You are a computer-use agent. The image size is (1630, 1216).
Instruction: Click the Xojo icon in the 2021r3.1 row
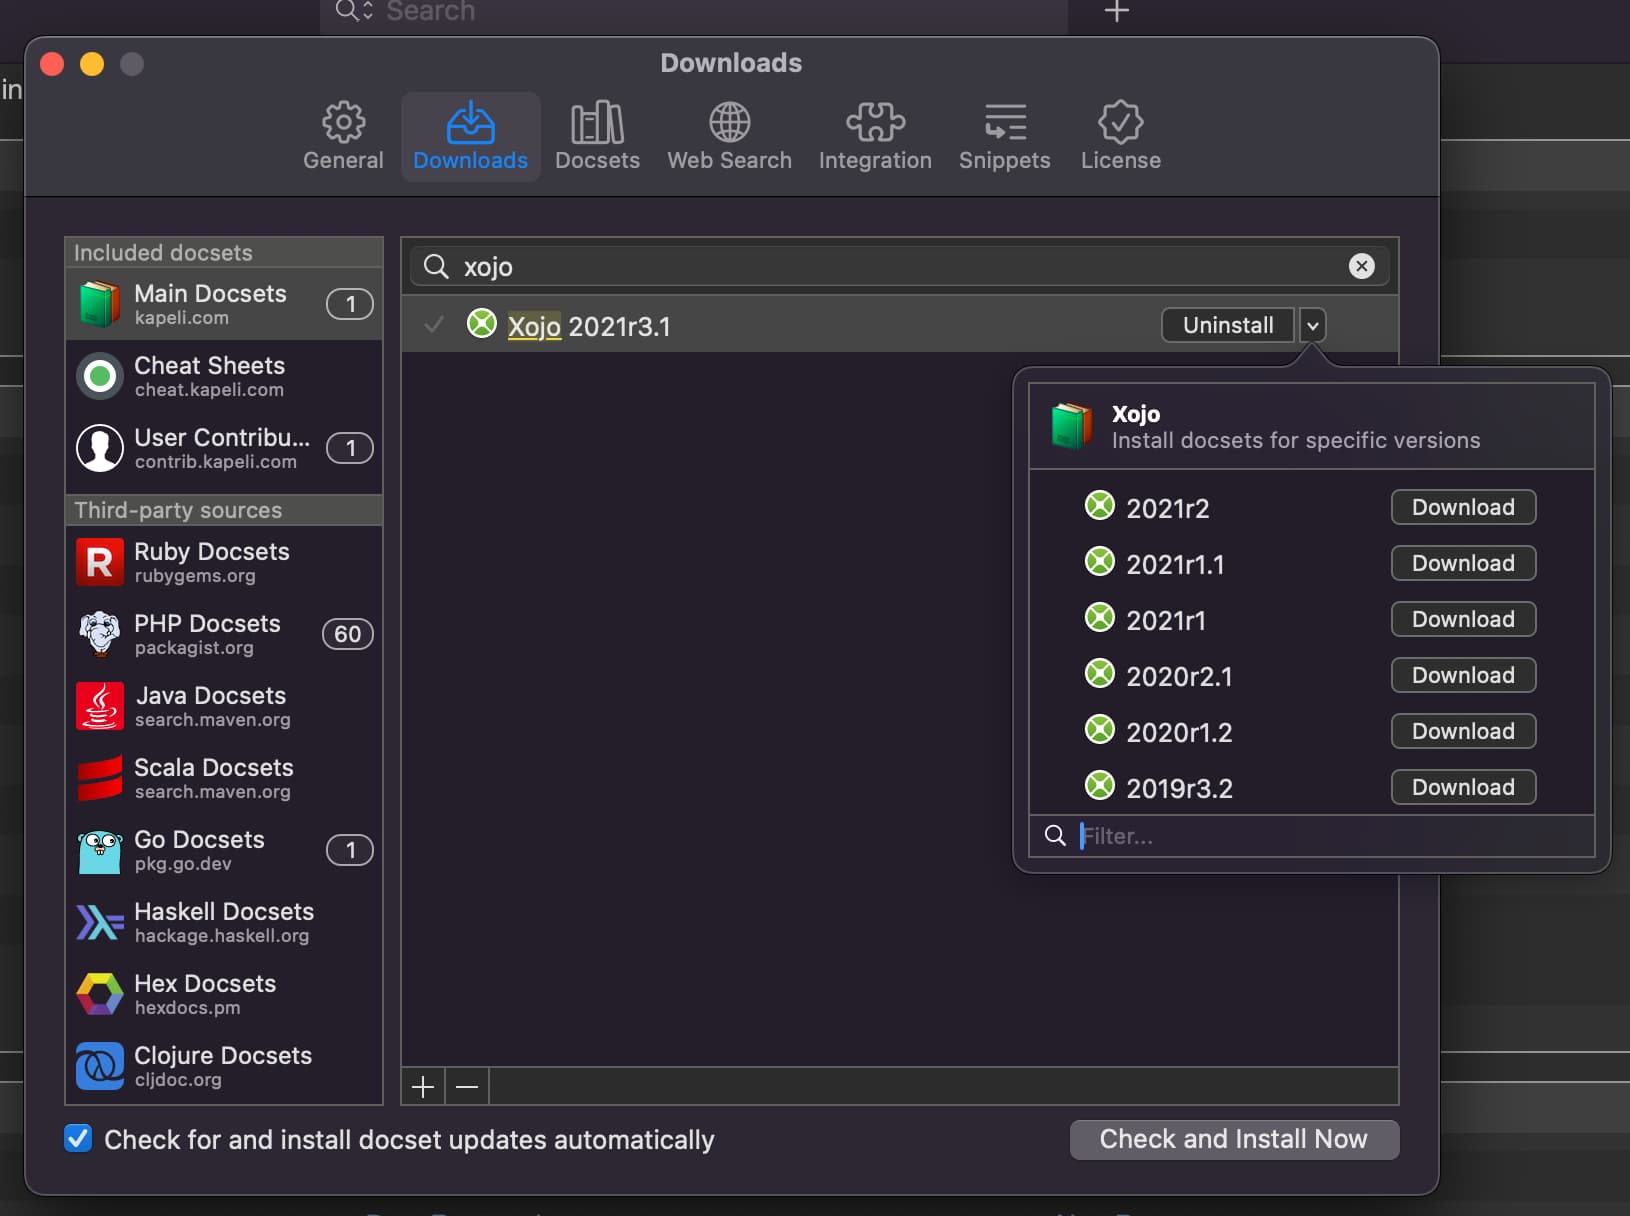point(482,324)
